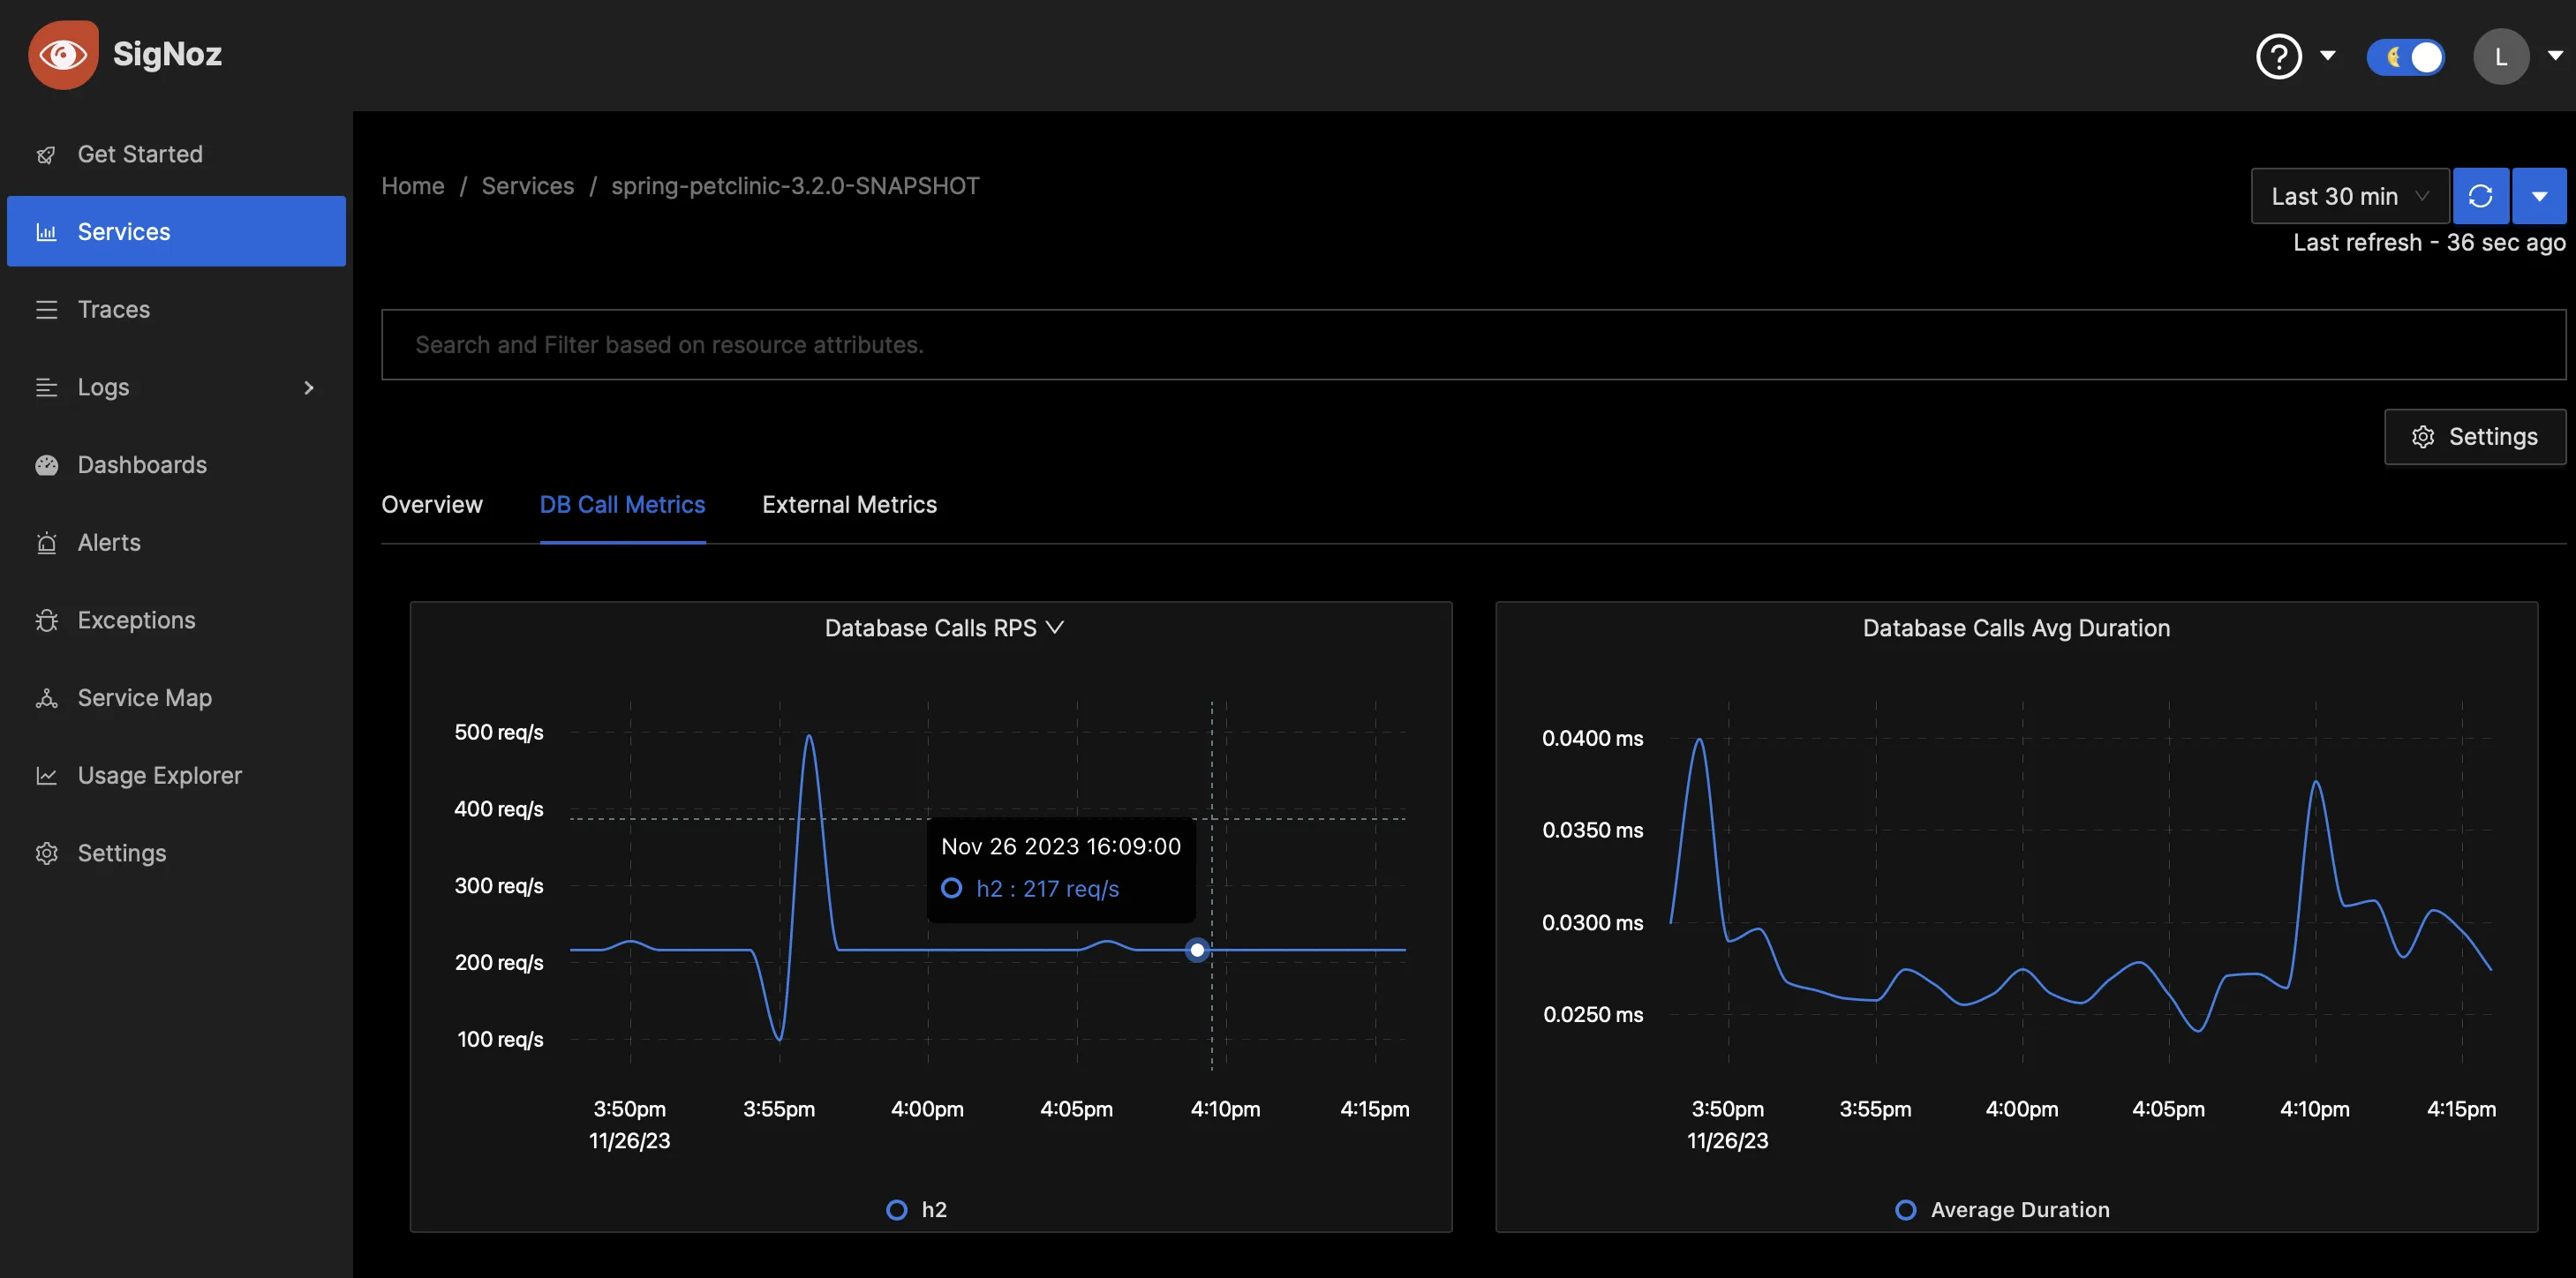Click the resource attributes search field

click(1473, 344)
